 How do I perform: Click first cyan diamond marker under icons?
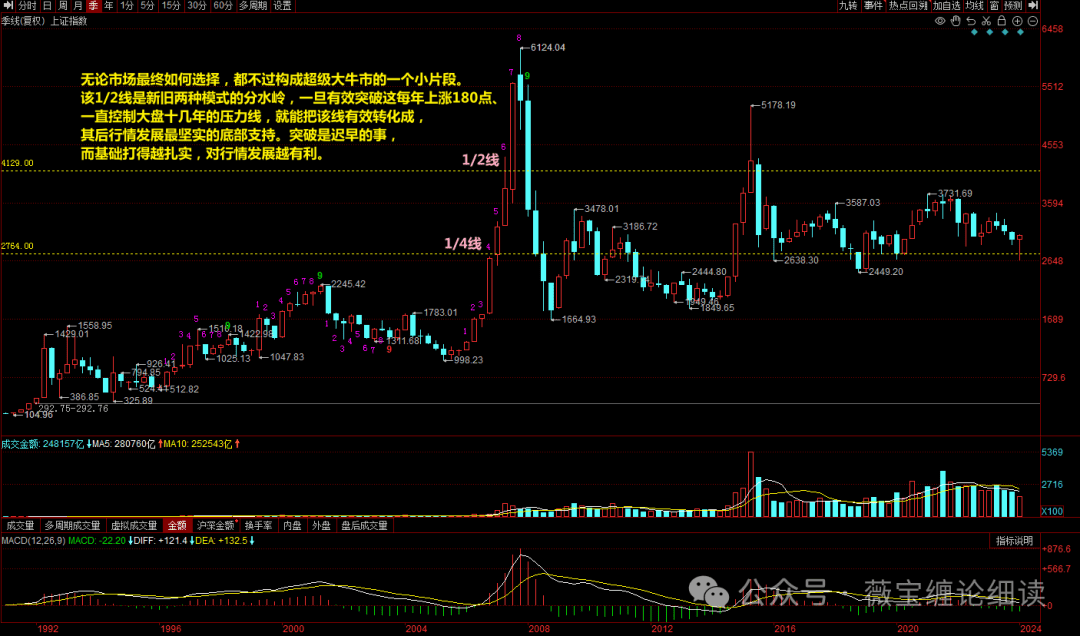pos(974,32)
